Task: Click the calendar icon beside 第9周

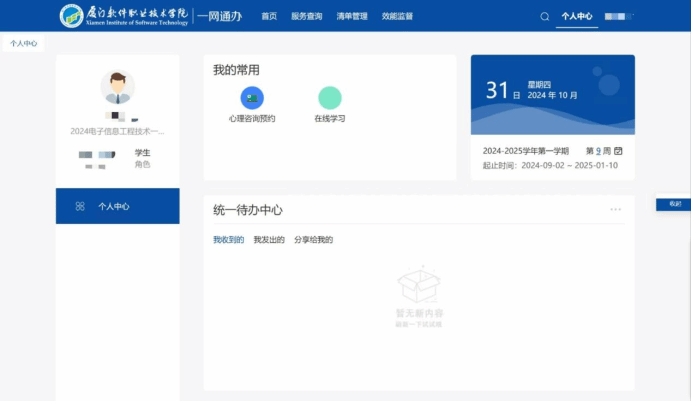Action: coord(619,151)
